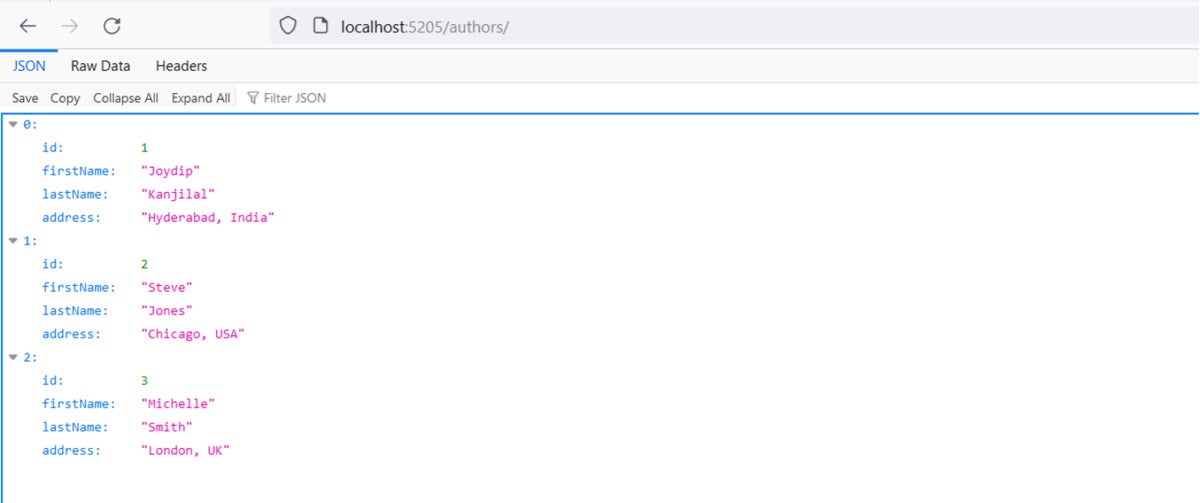The height and width of the screenshot is (503, 1200).
Task: Select the address "London, UK"
Action: pos(186,451)
